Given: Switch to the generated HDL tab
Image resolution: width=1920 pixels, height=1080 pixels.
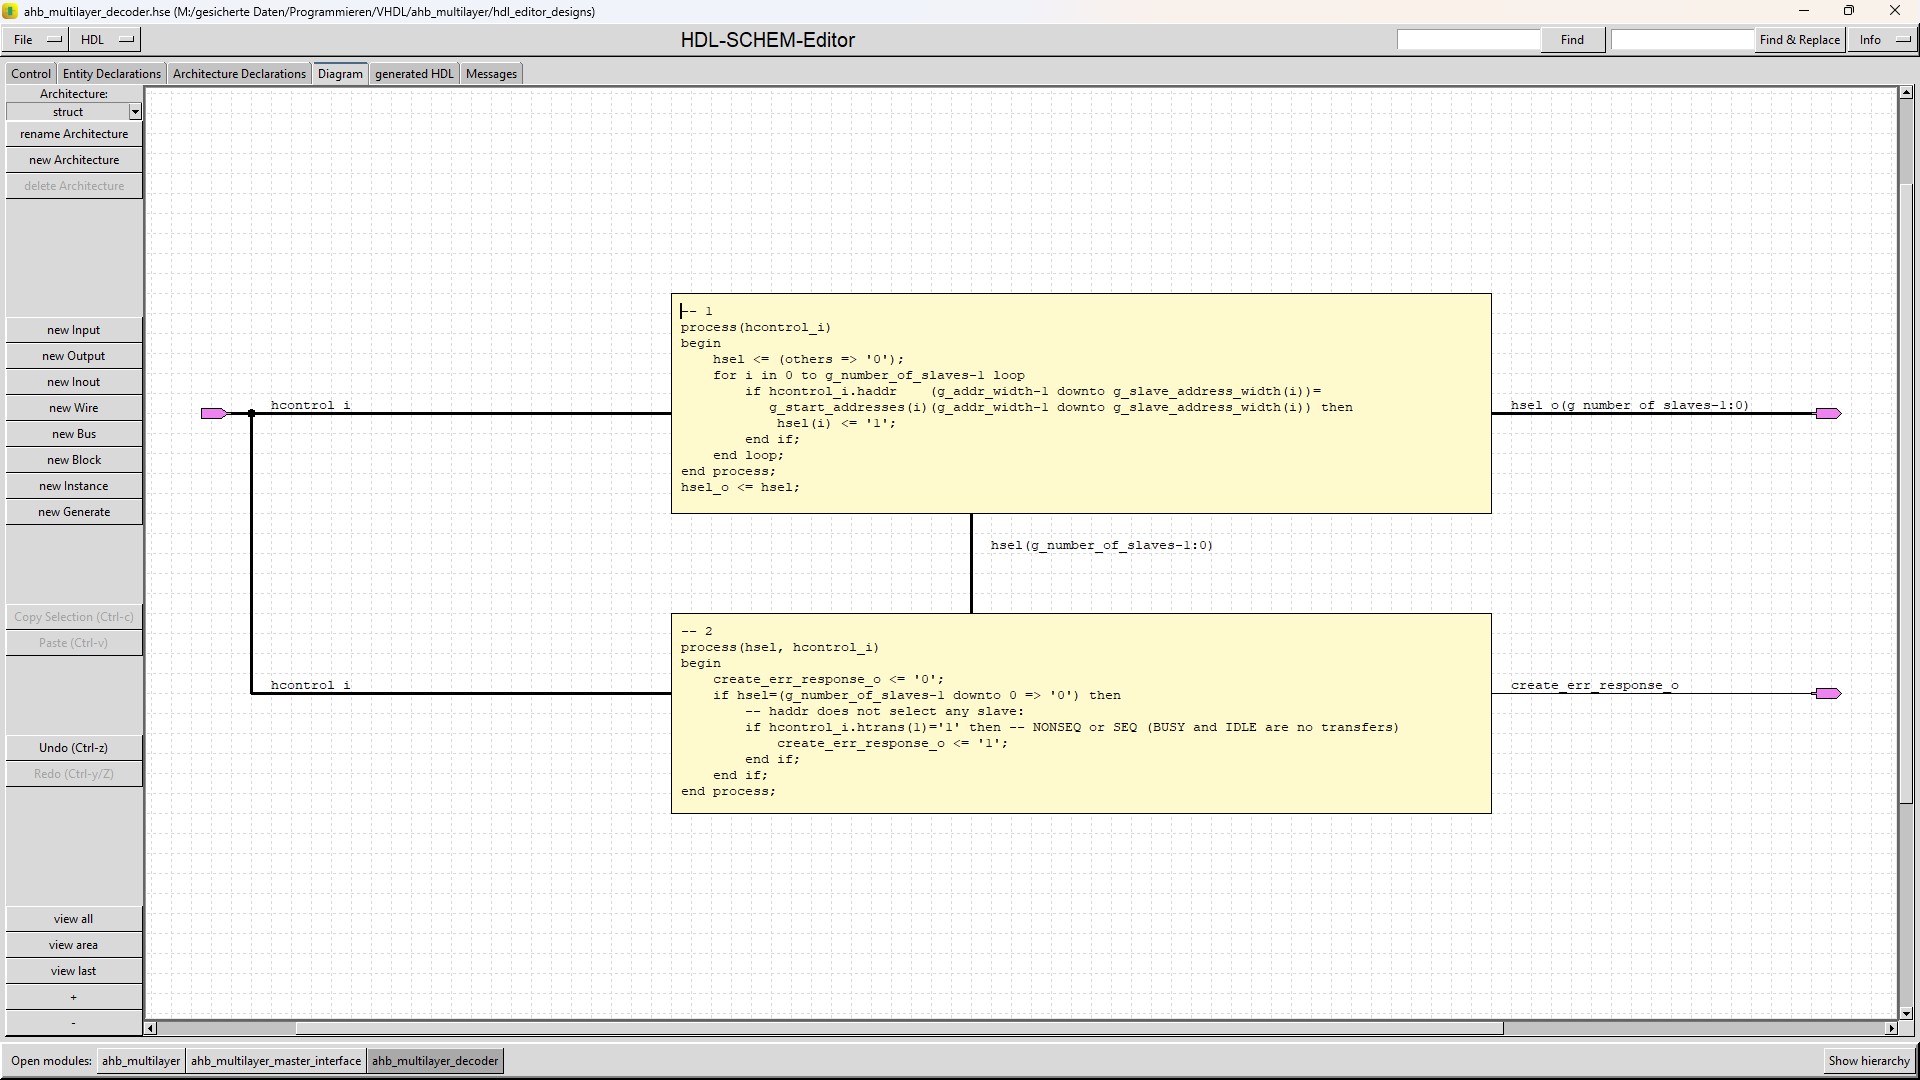Looking at the screenshot, I should tap(414, 74).
